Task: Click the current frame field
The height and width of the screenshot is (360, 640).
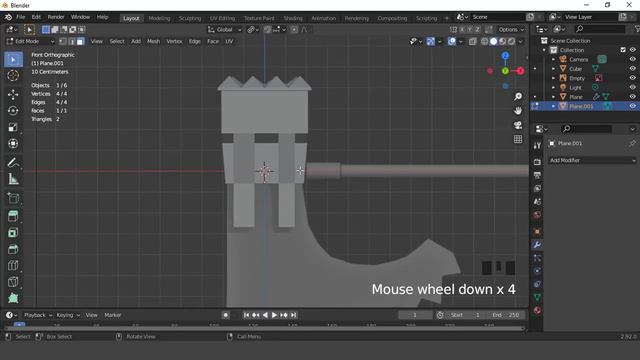Action: click(415, 315)
